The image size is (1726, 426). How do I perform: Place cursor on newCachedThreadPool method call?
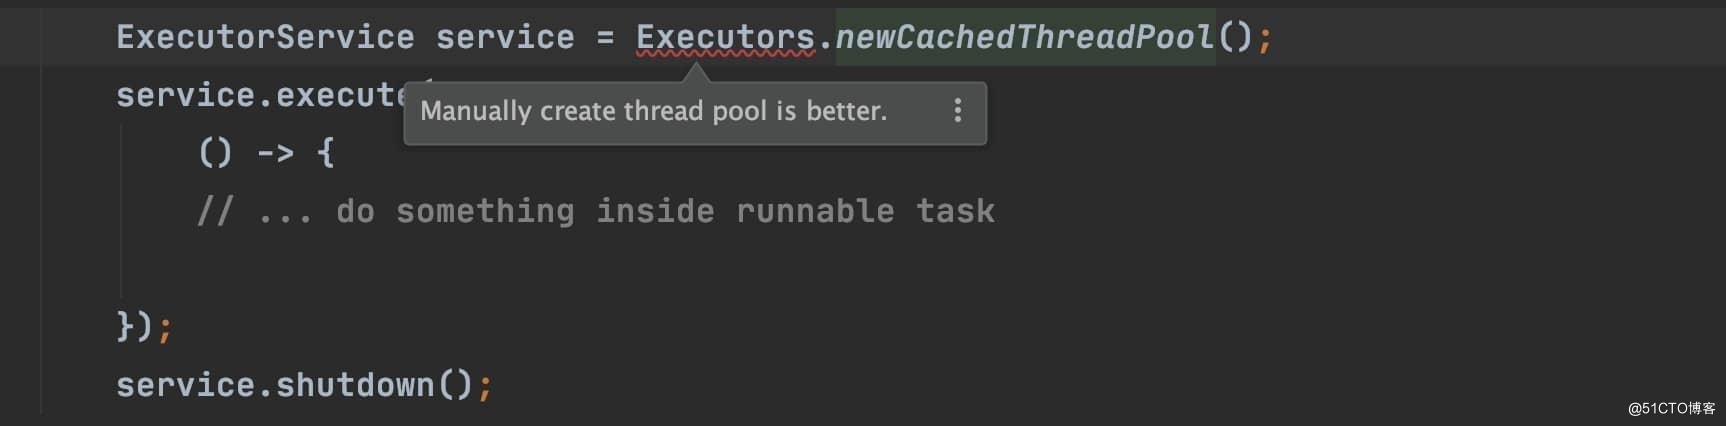(1024, 37)
